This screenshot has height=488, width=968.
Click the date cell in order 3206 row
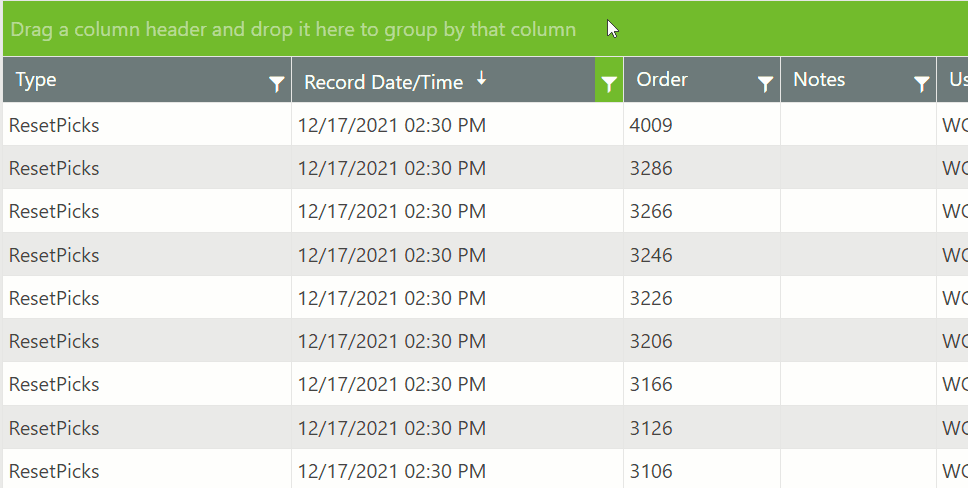tap(392, 341)
